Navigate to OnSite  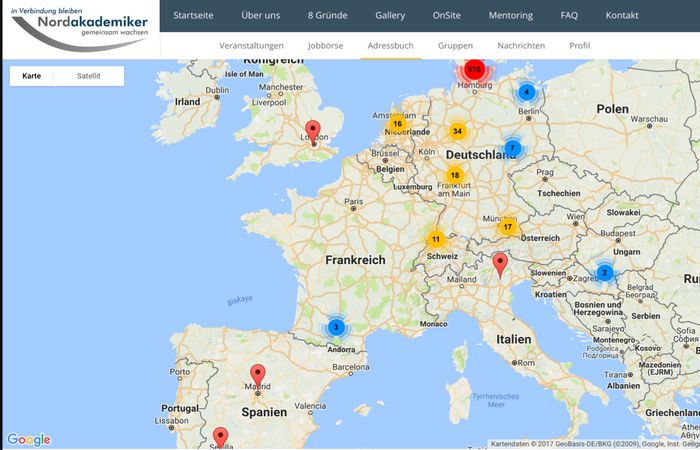(x=446, y=15)
